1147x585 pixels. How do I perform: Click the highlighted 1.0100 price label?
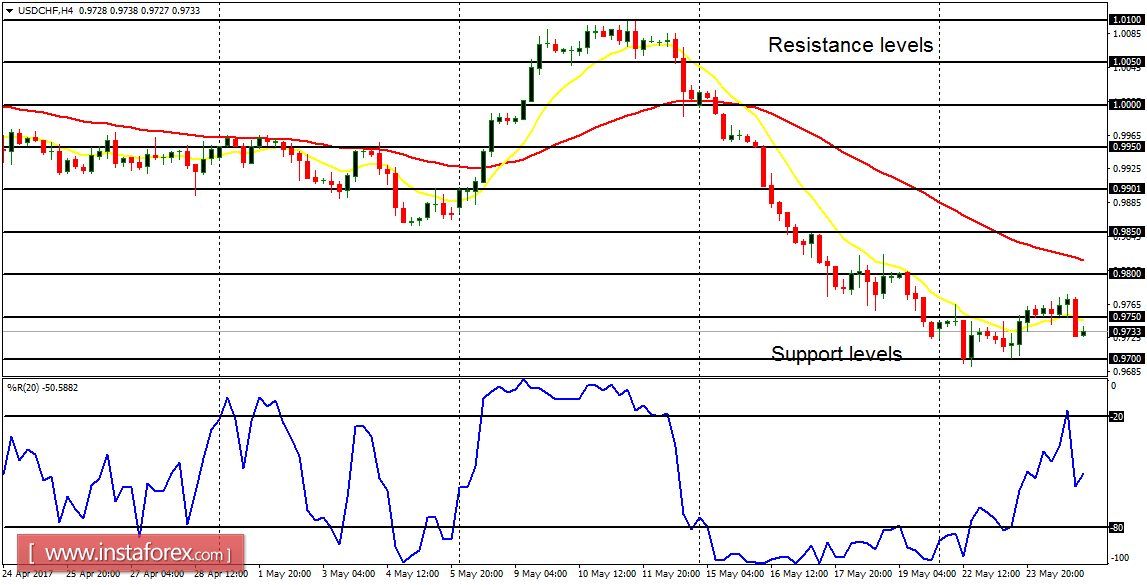(1127, 18)
